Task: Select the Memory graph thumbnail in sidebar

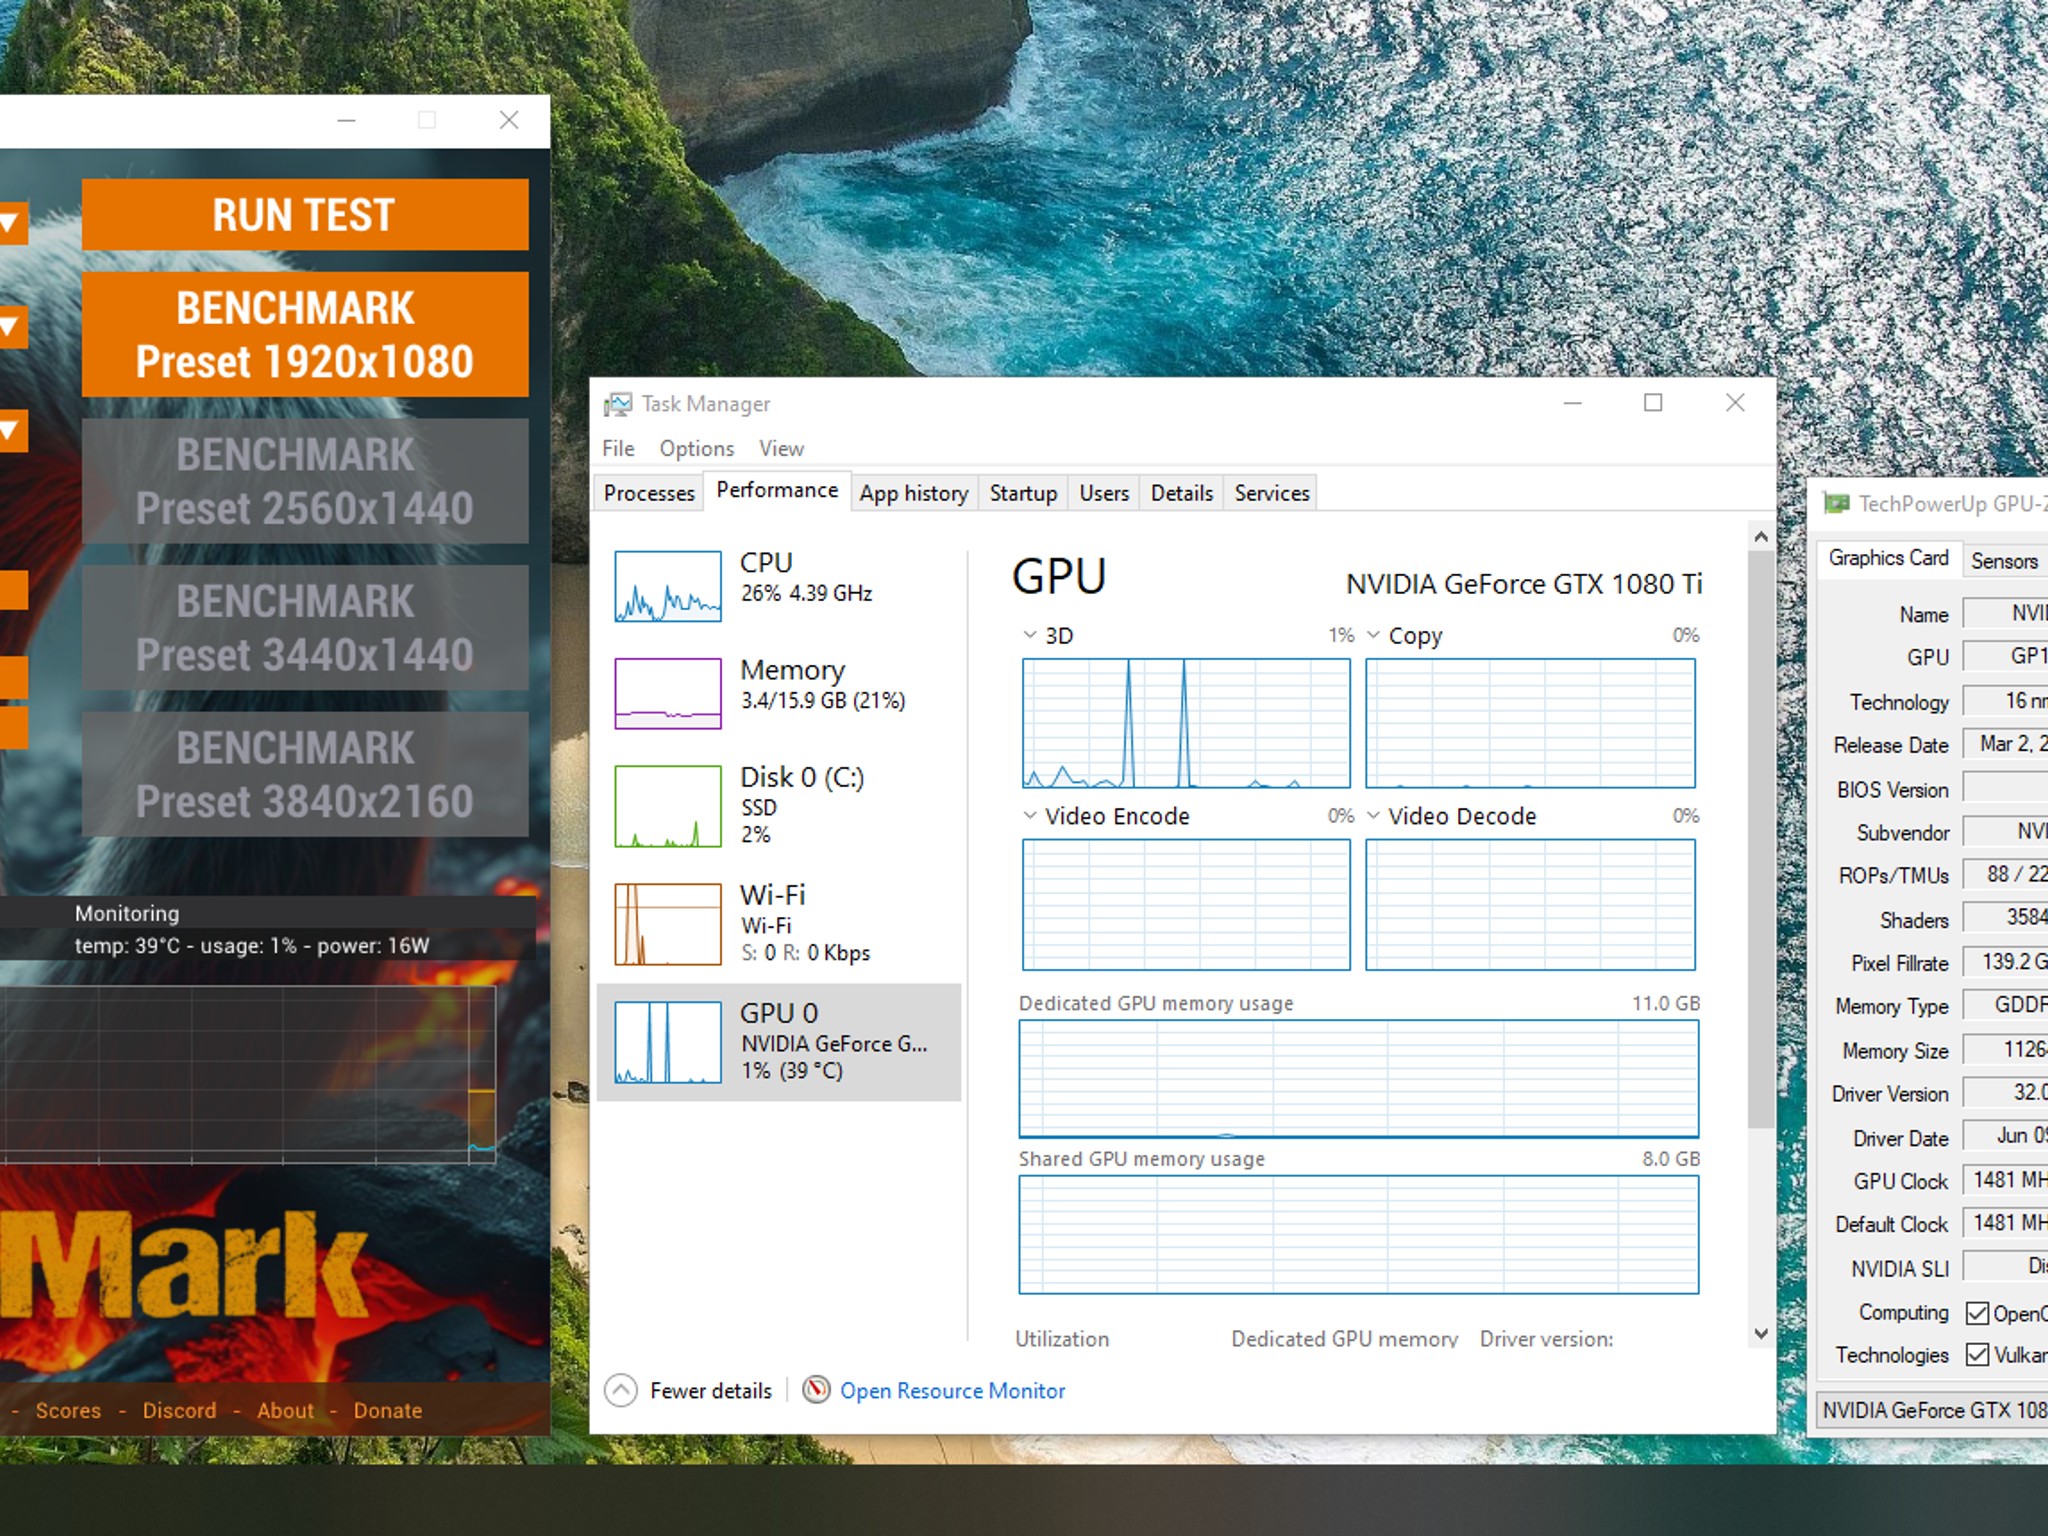Action: [668, 693]
